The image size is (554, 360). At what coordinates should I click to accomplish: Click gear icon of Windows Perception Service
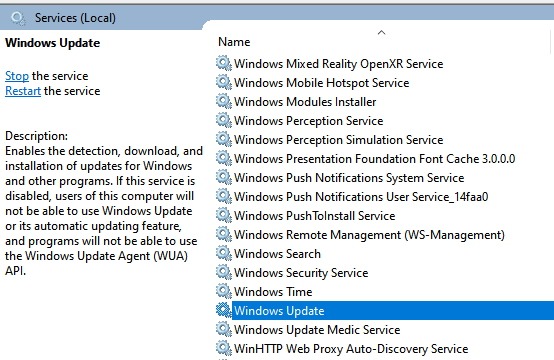coord(224,121)
